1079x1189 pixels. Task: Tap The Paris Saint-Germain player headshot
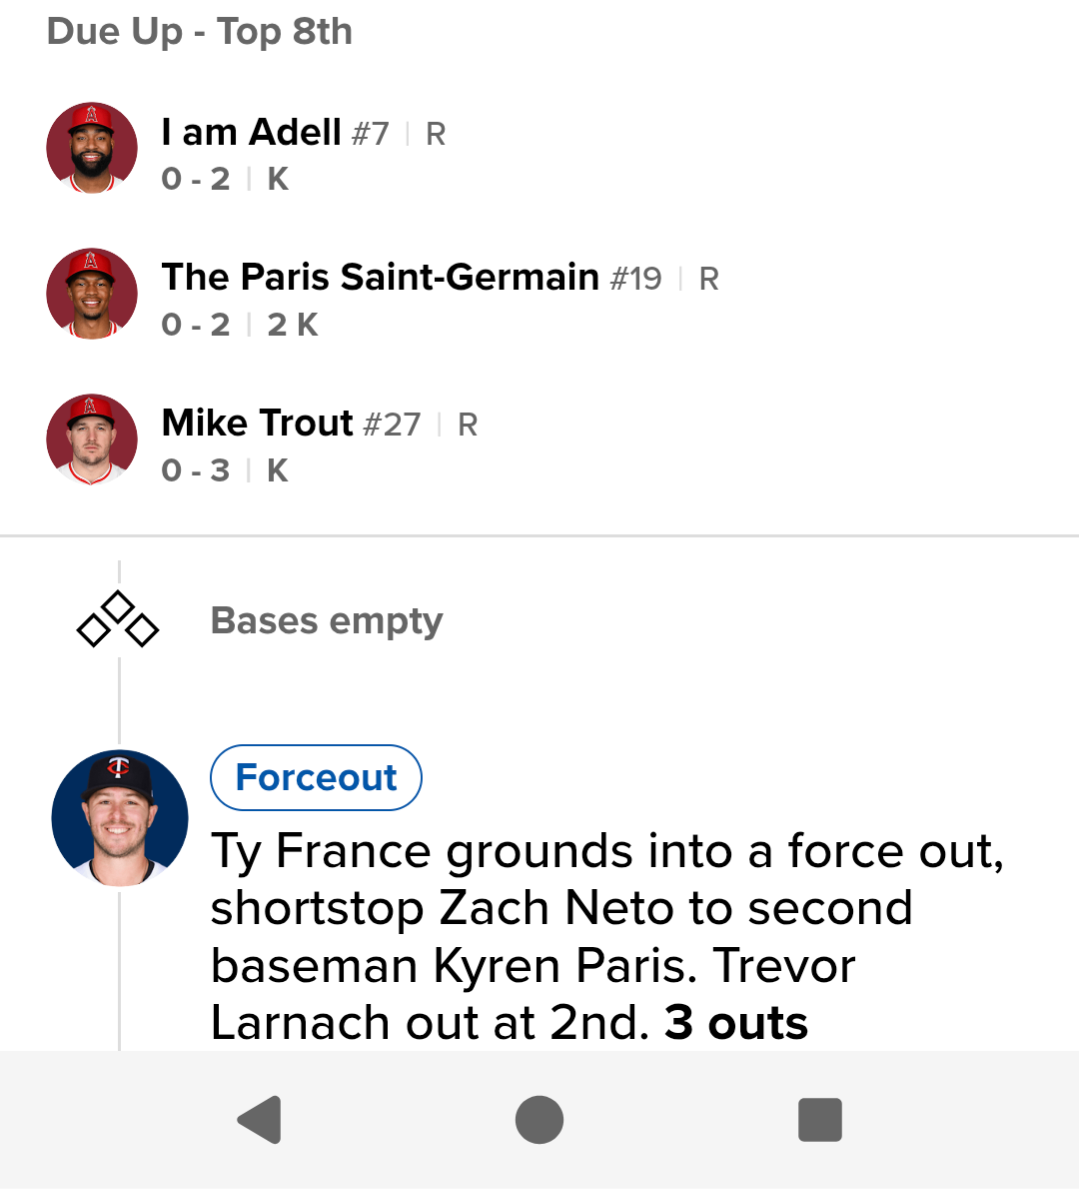tap(92, 293)
